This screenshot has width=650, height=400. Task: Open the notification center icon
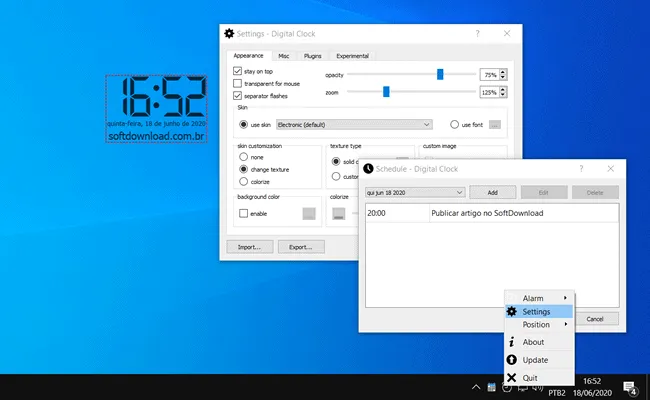tap(630, 388)
